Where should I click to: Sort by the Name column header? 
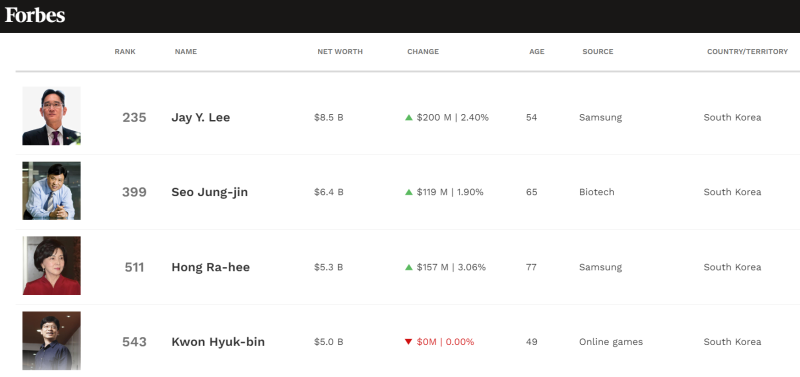(186, 52)
